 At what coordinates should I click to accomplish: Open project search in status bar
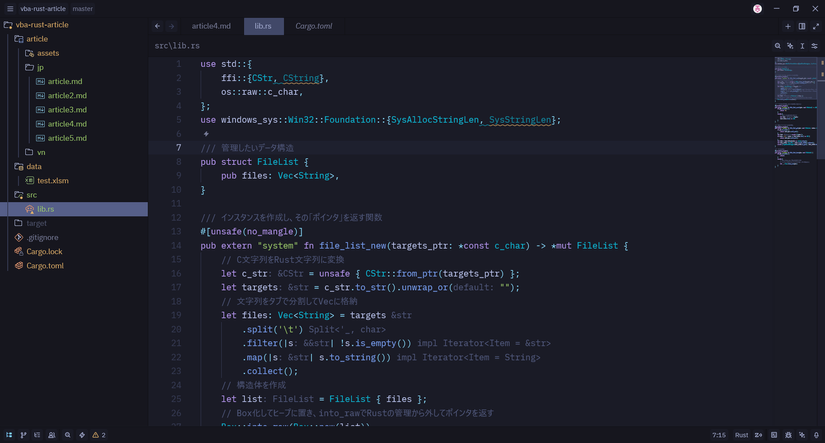pyautogui.click(x=67, y=435)
